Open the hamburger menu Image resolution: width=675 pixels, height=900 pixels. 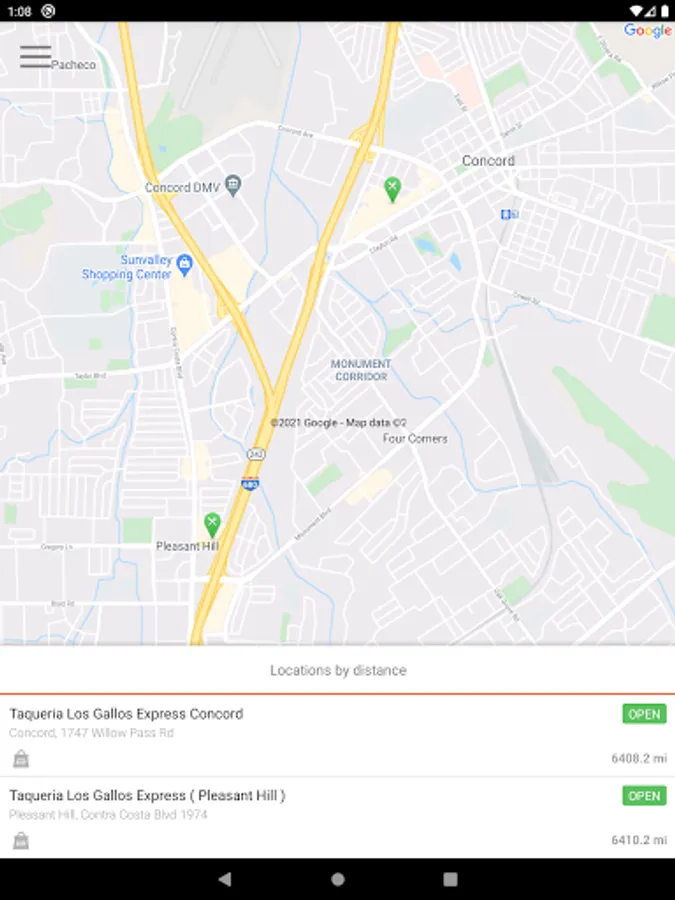[36, 57]
